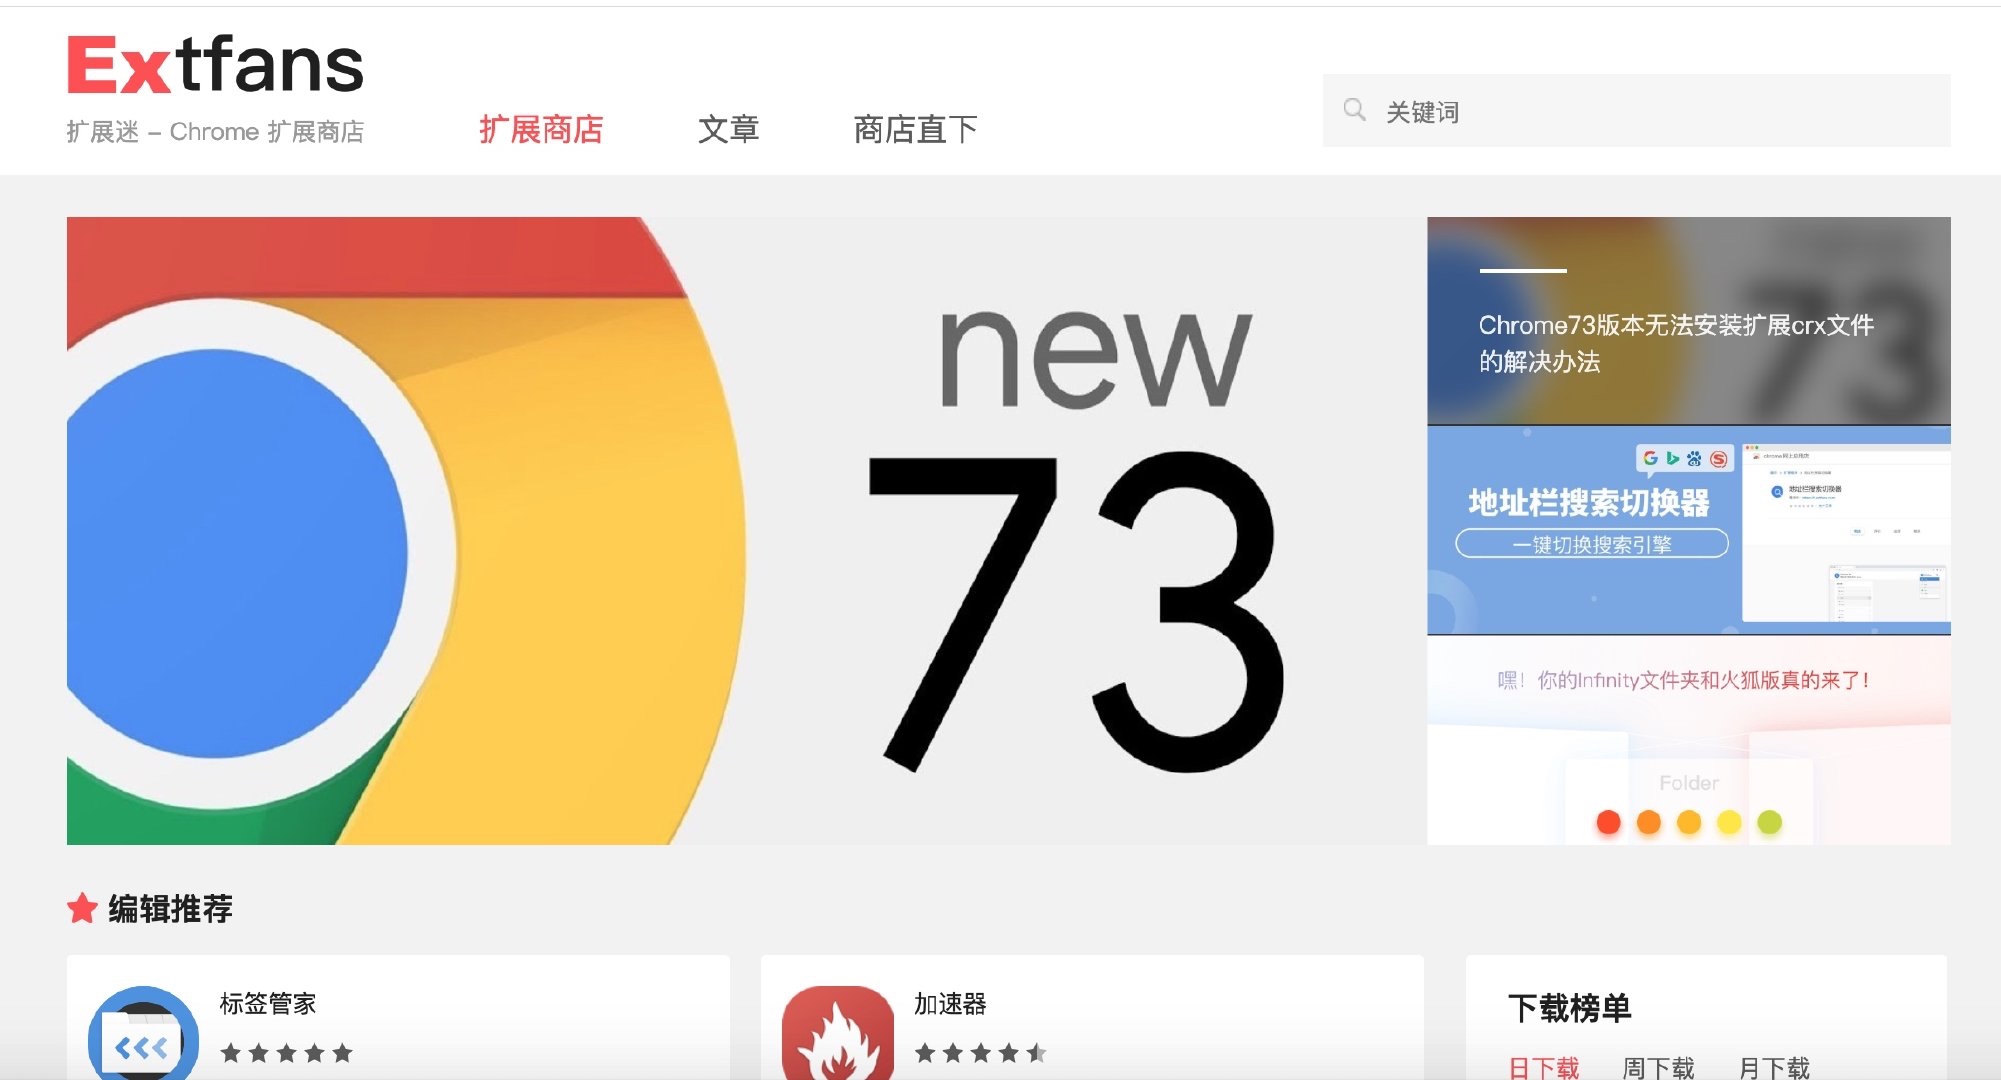2001x1080 pixels.
Task: Click the search engine icons in 地址栏搜索切换器 banner
Action: 1684,459
